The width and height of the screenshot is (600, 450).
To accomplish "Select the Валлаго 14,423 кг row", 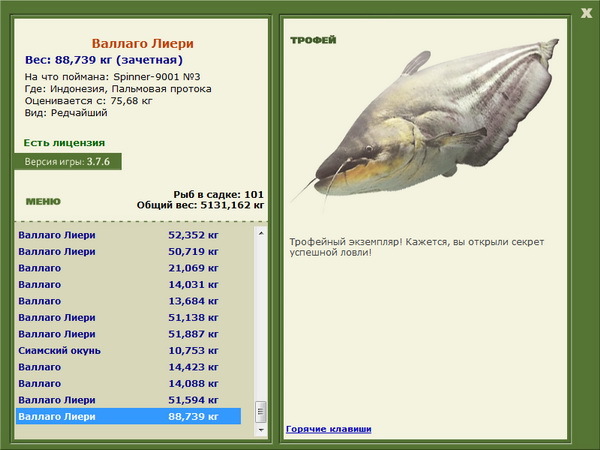I will [129, 367].
